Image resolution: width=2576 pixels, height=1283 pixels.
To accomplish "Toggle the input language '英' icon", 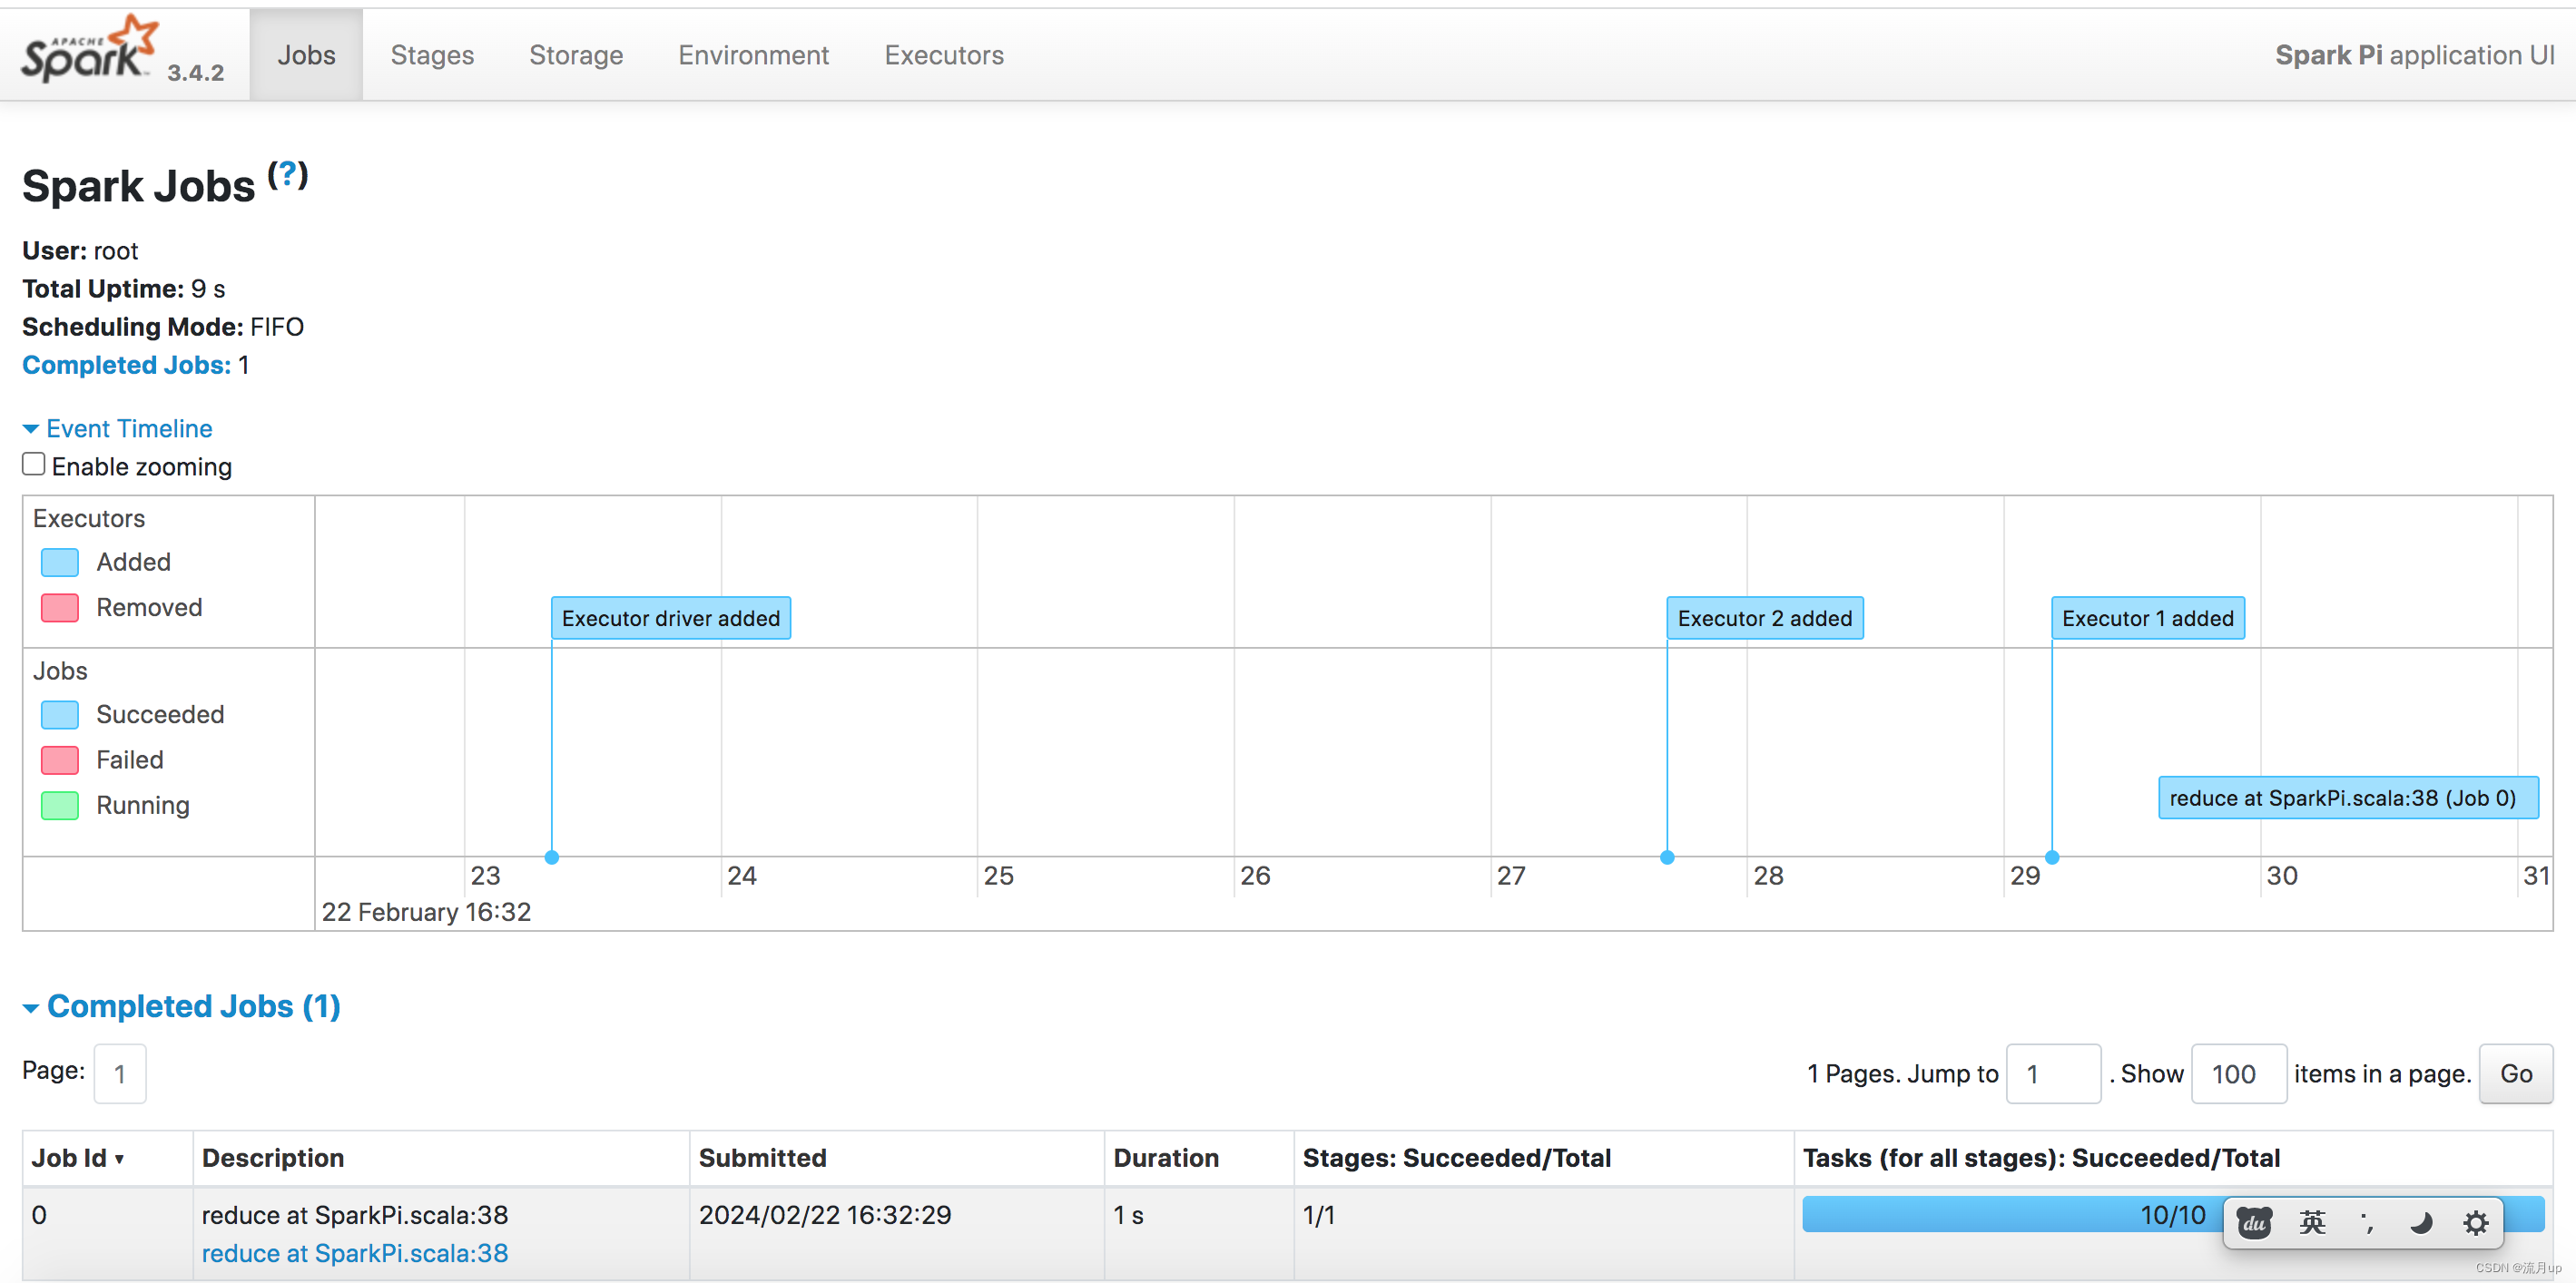I will pos(2312,1222).
